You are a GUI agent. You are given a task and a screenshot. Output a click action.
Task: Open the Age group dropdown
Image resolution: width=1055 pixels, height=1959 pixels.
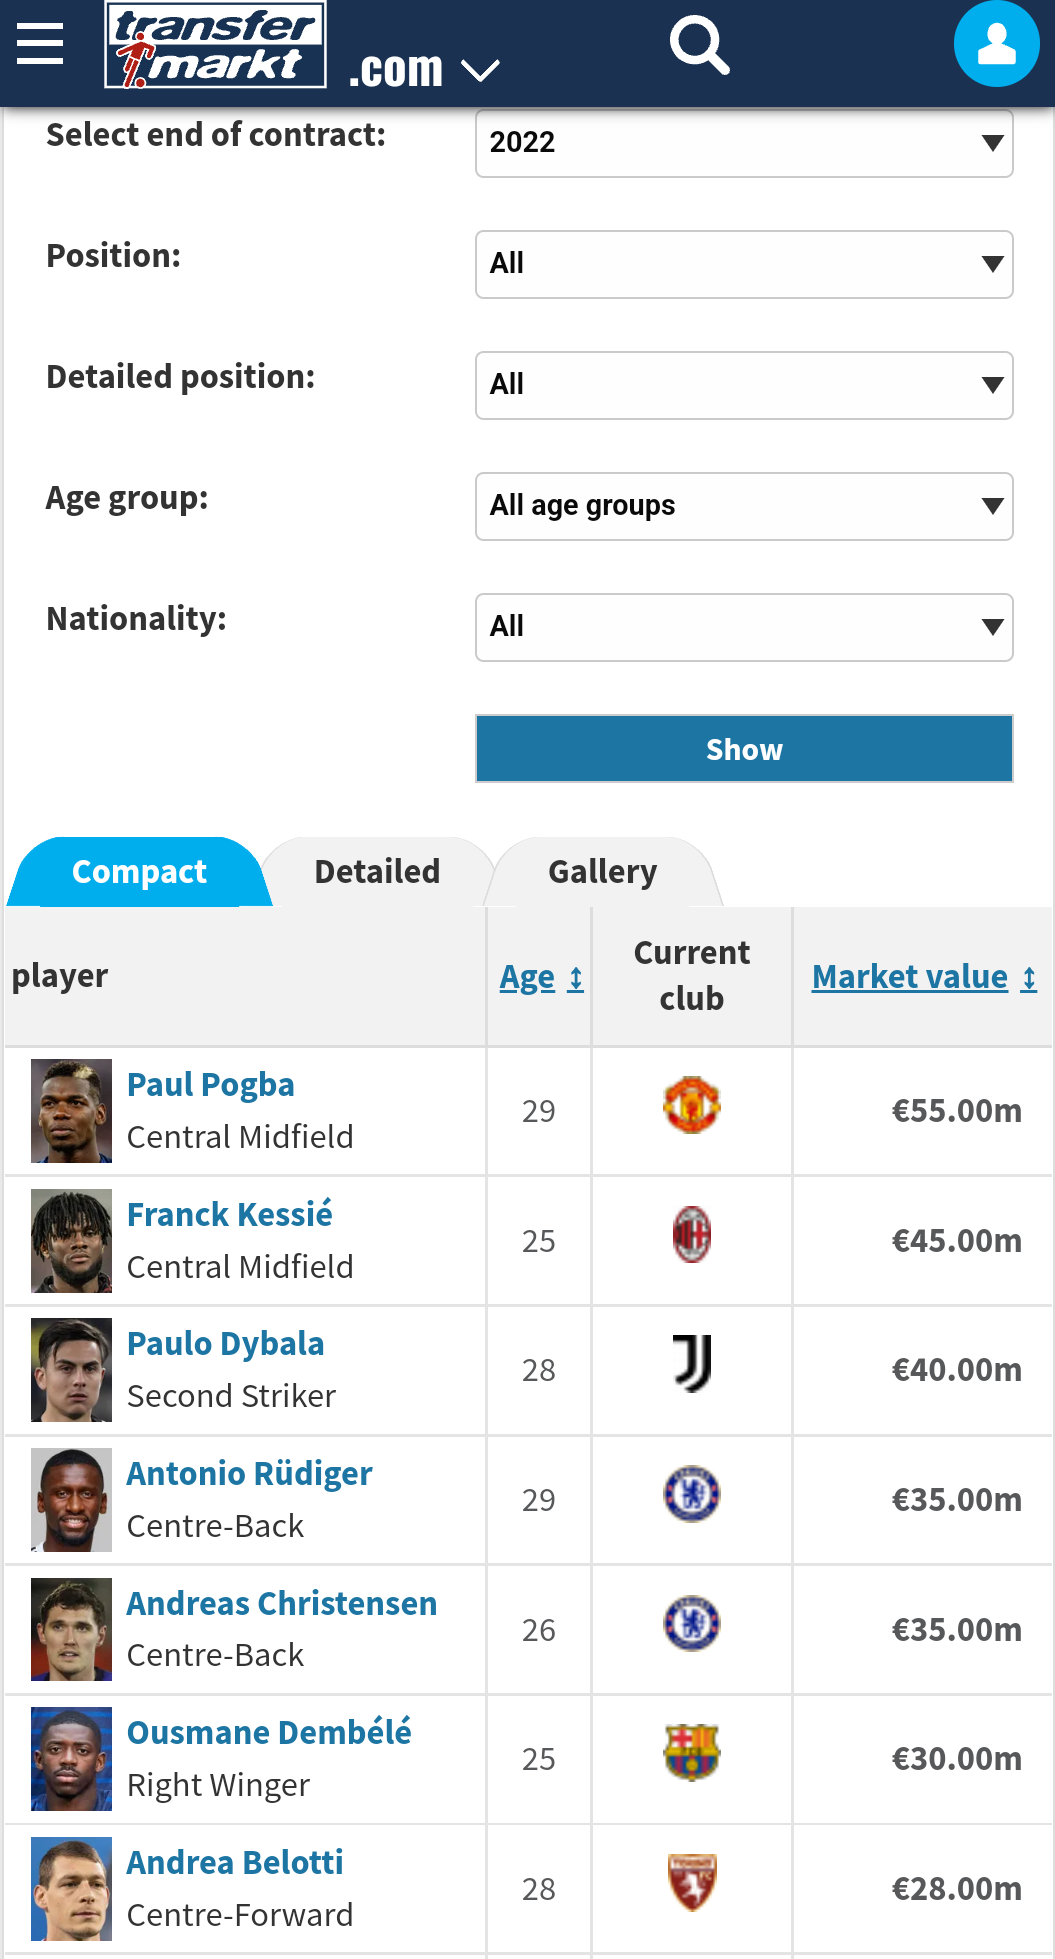pos(744,506)
